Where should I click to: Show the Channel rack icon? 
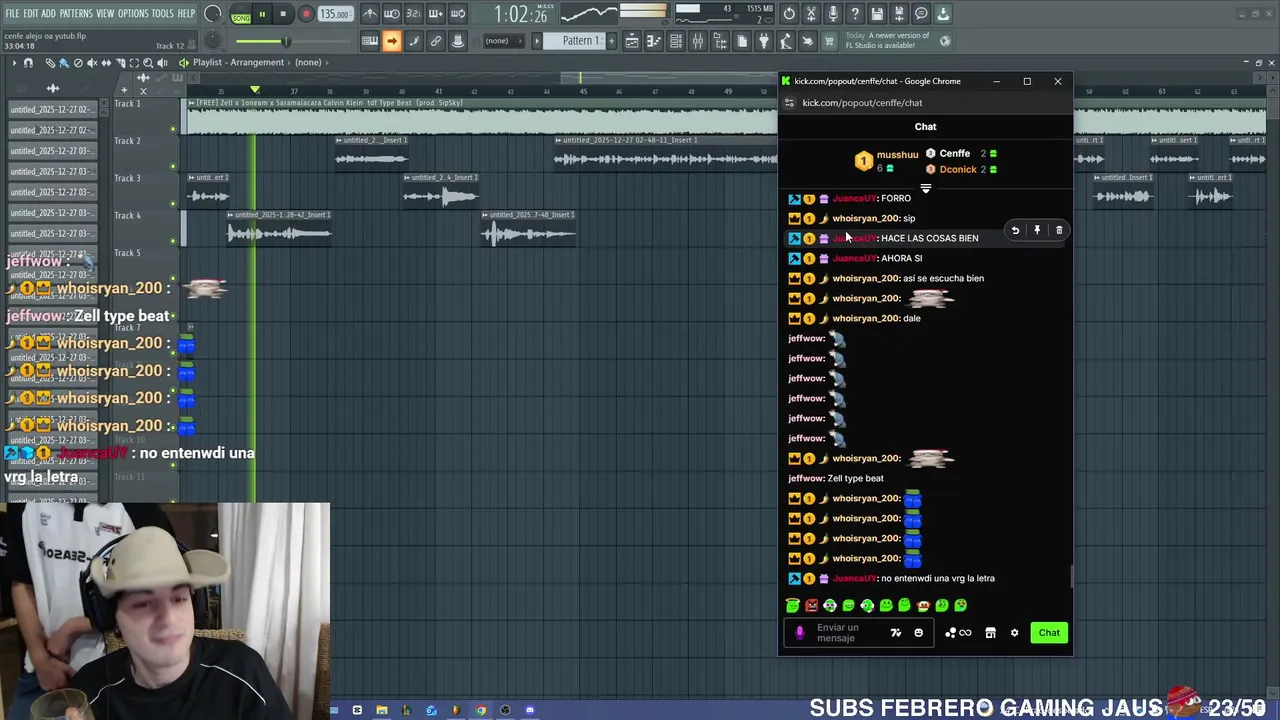676,41
